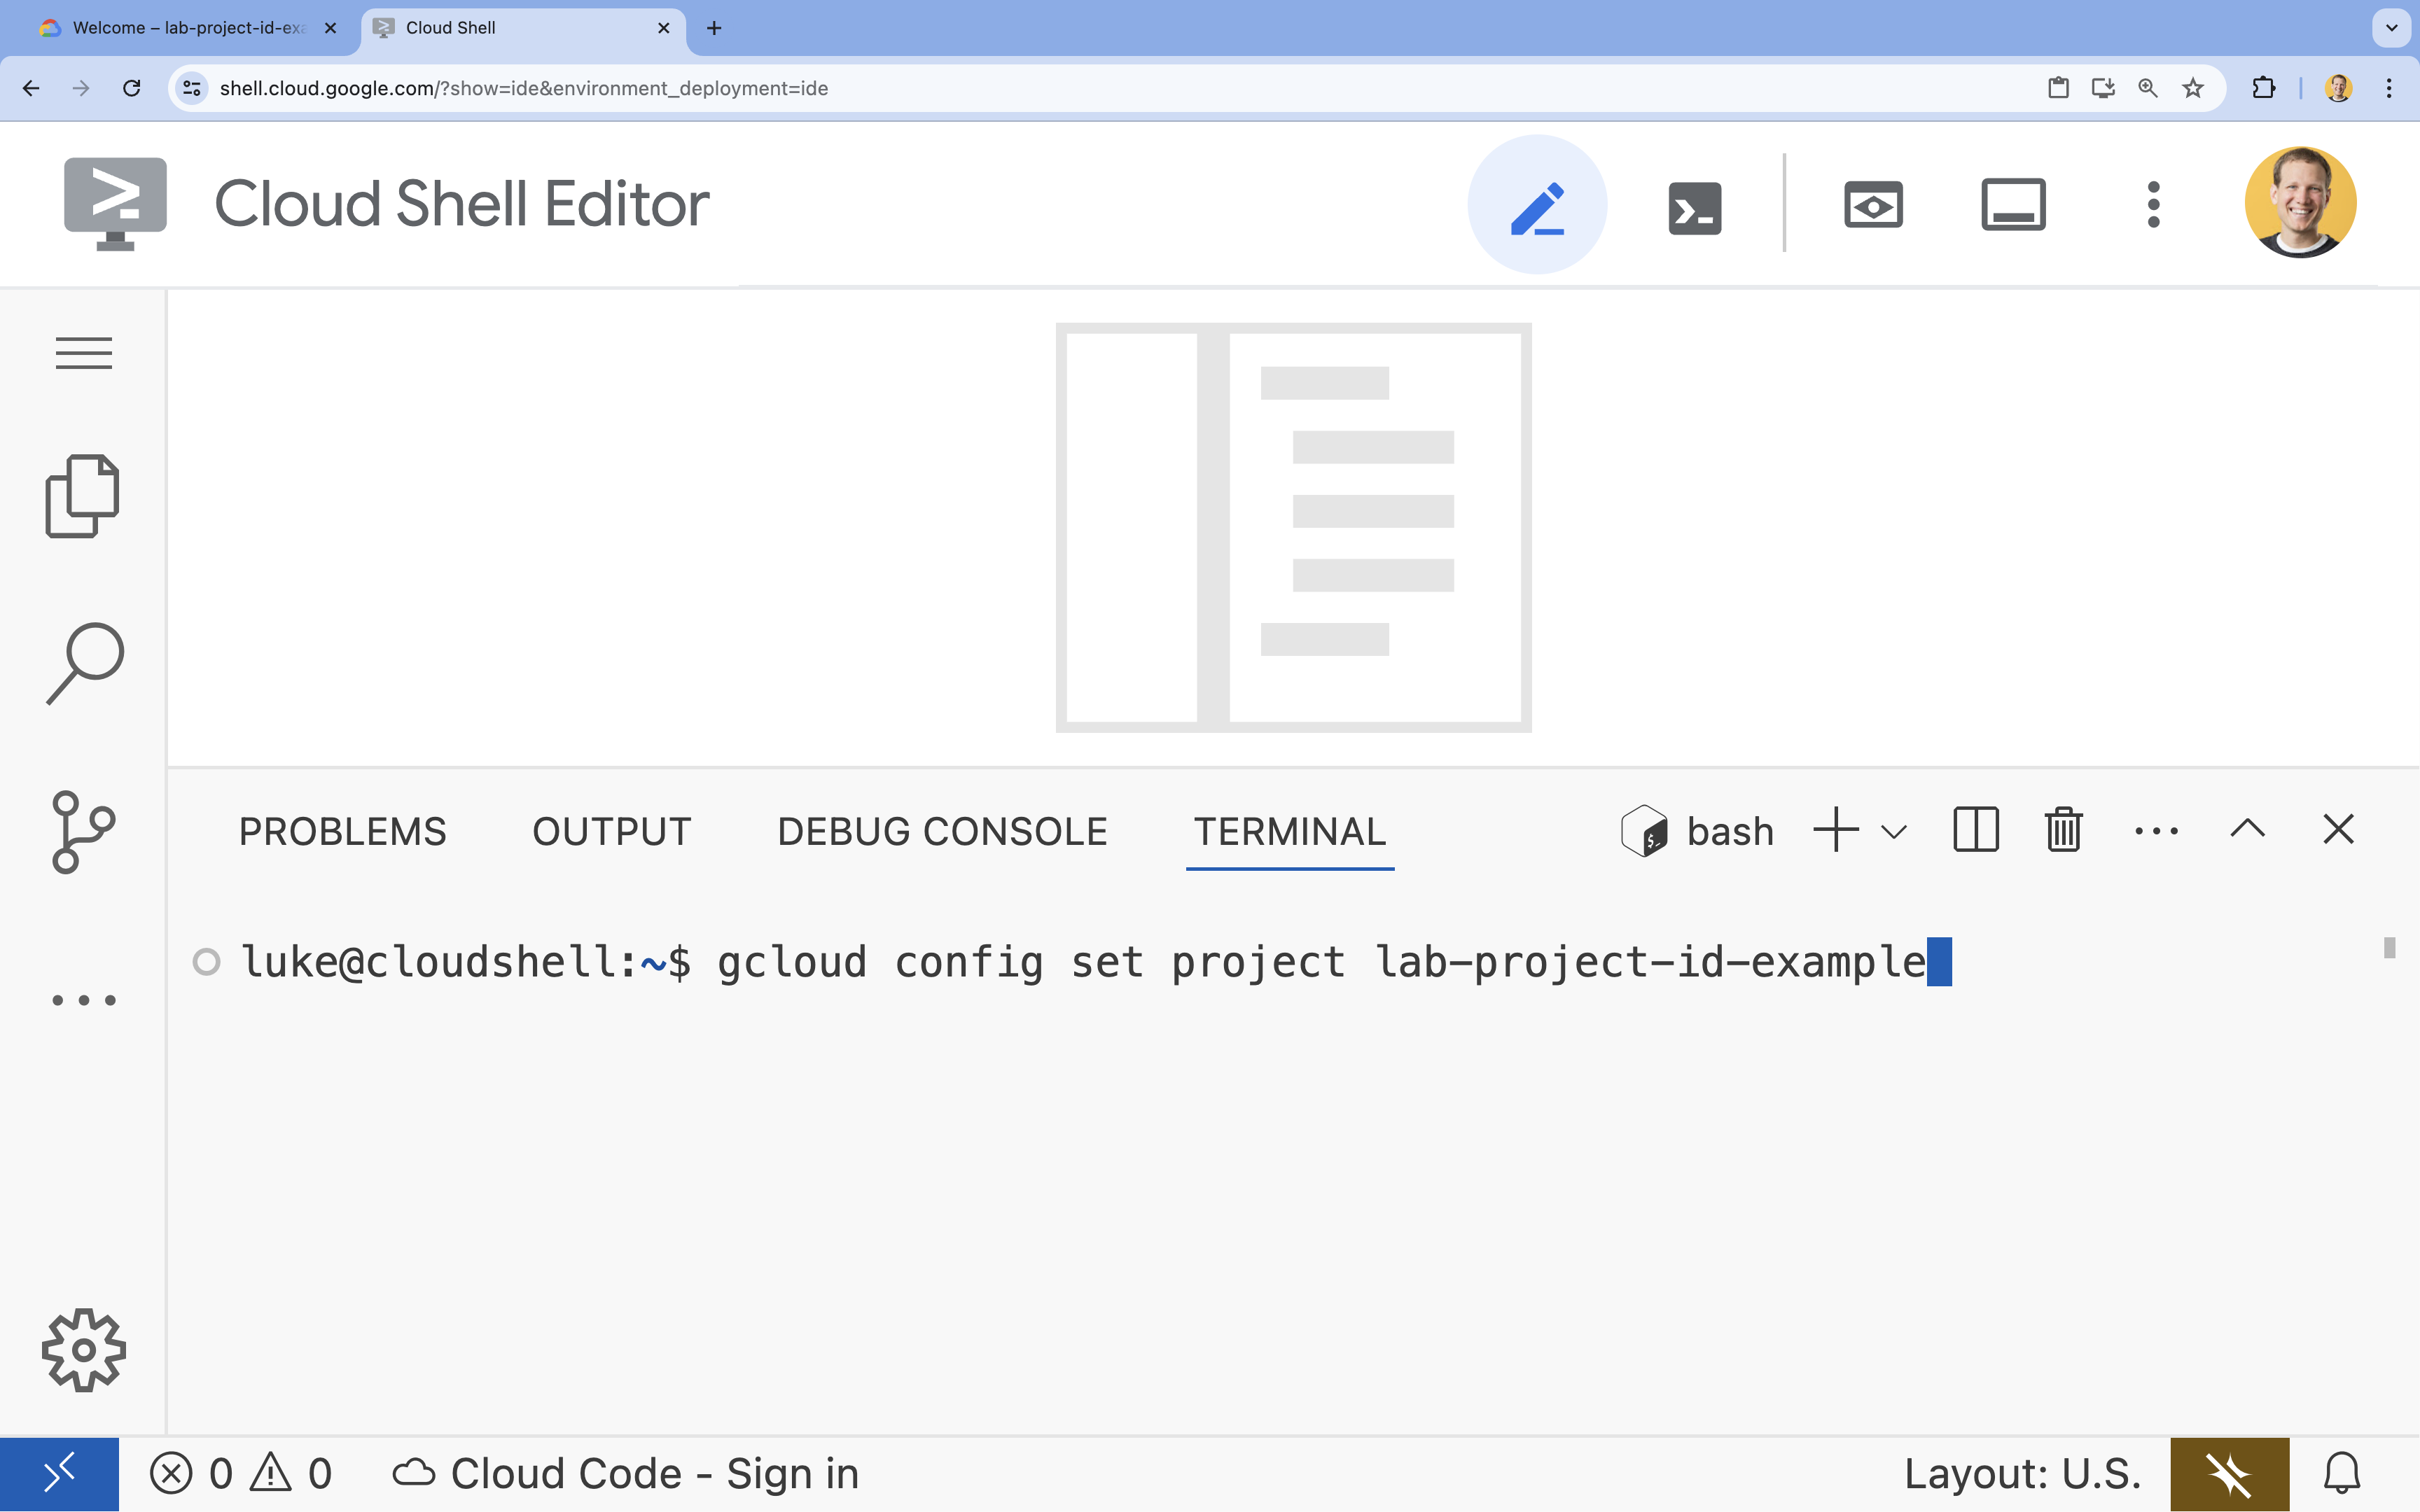2420x1512 pixels.
Task: Select the DEBUG CONSOLE tab
Action: (943, 831)
